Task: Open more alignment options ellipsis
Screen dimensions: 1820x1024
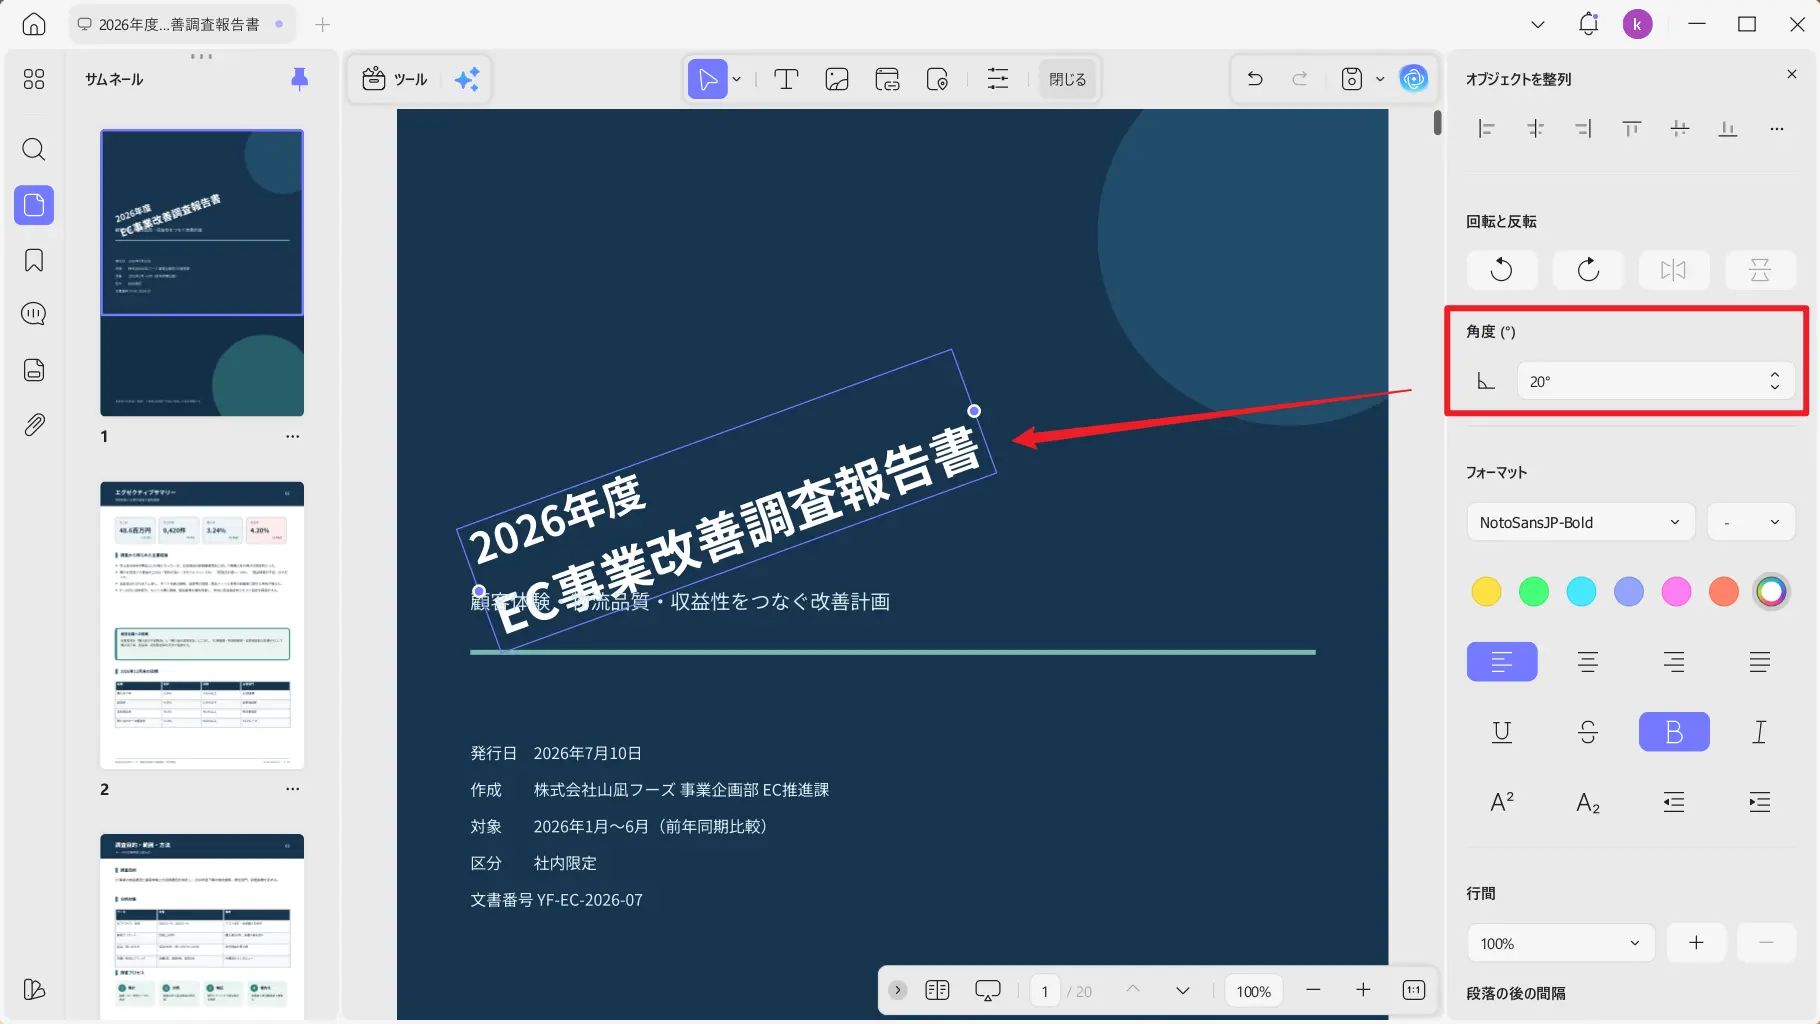Action: [1777, 129]
